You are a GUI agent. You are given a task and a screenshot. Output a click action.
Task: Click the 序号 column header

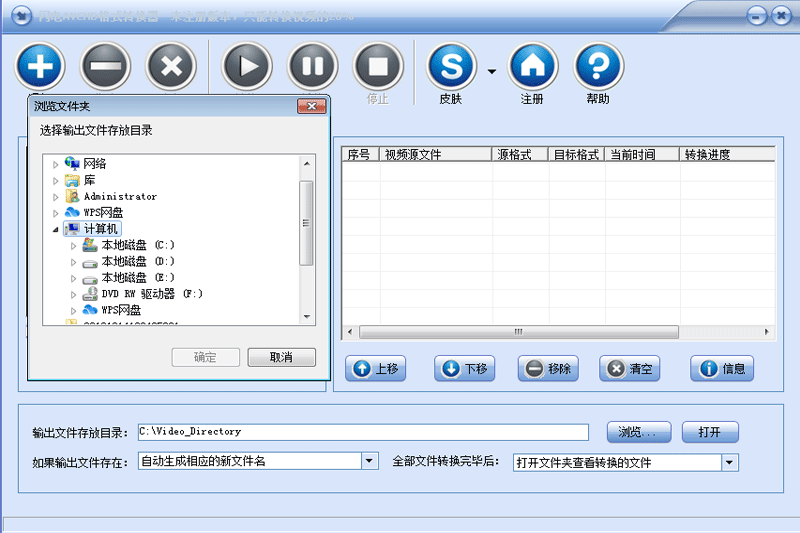coord(360,154)
